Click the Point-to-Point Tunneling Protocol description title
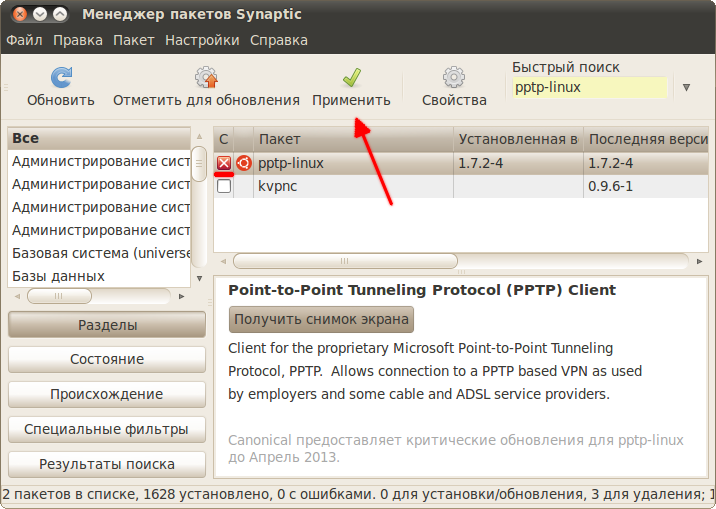Screen dimensions: 716x509 [422, 290]
